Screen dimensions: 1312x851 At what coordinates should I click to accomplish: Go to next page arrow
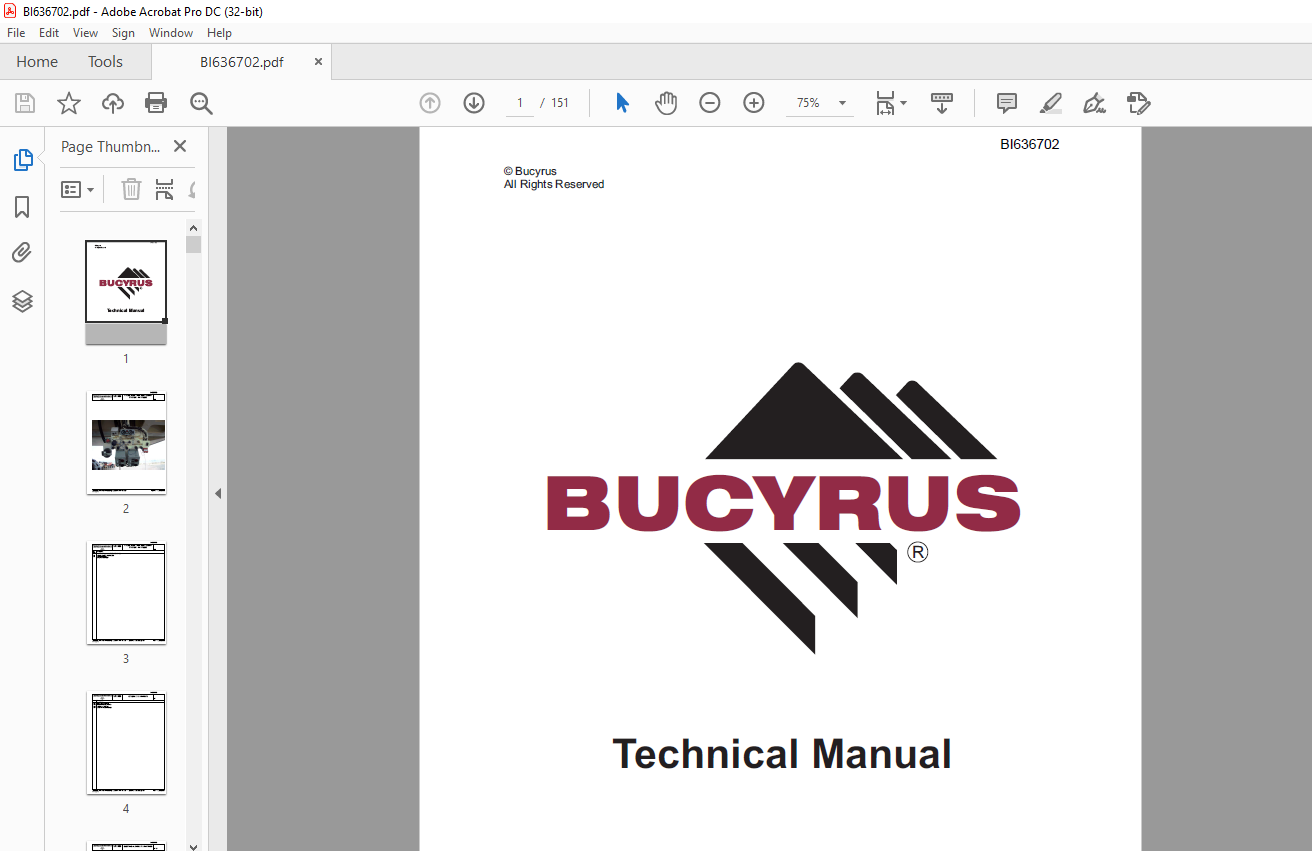coord(474,103)
